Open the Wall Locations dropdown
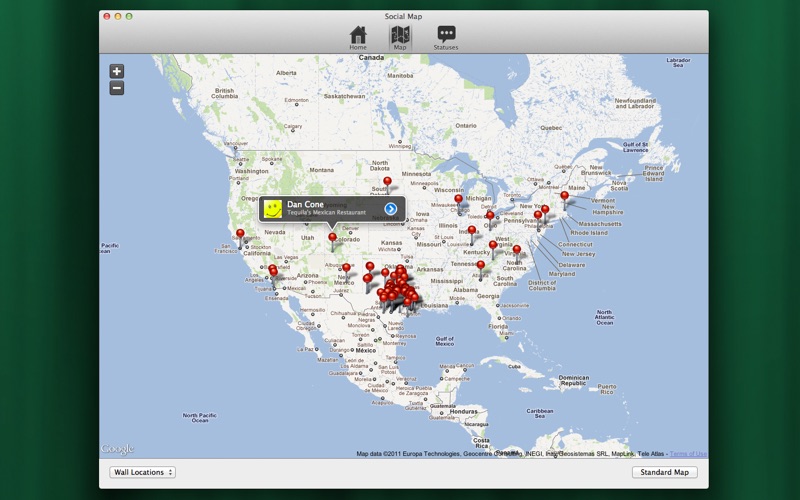Viewport: 800px width, 500px height. [x=142, y=472]
